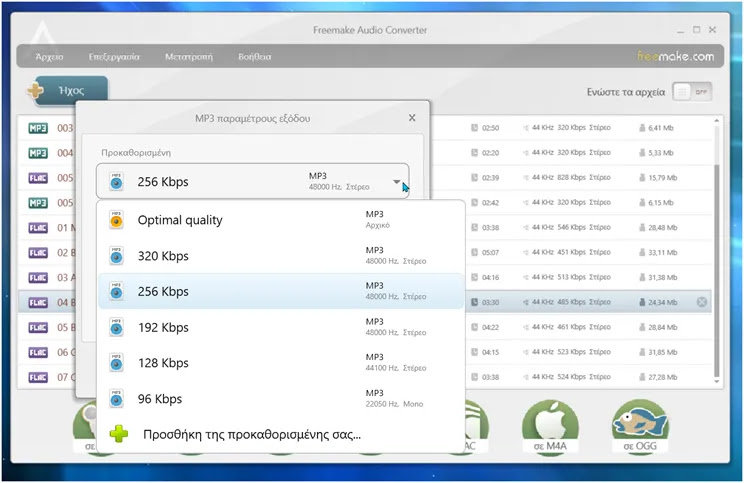Maximize the Freemake Audio Converter window
Screen dimensions: 744x483
(x=697, y=29)
